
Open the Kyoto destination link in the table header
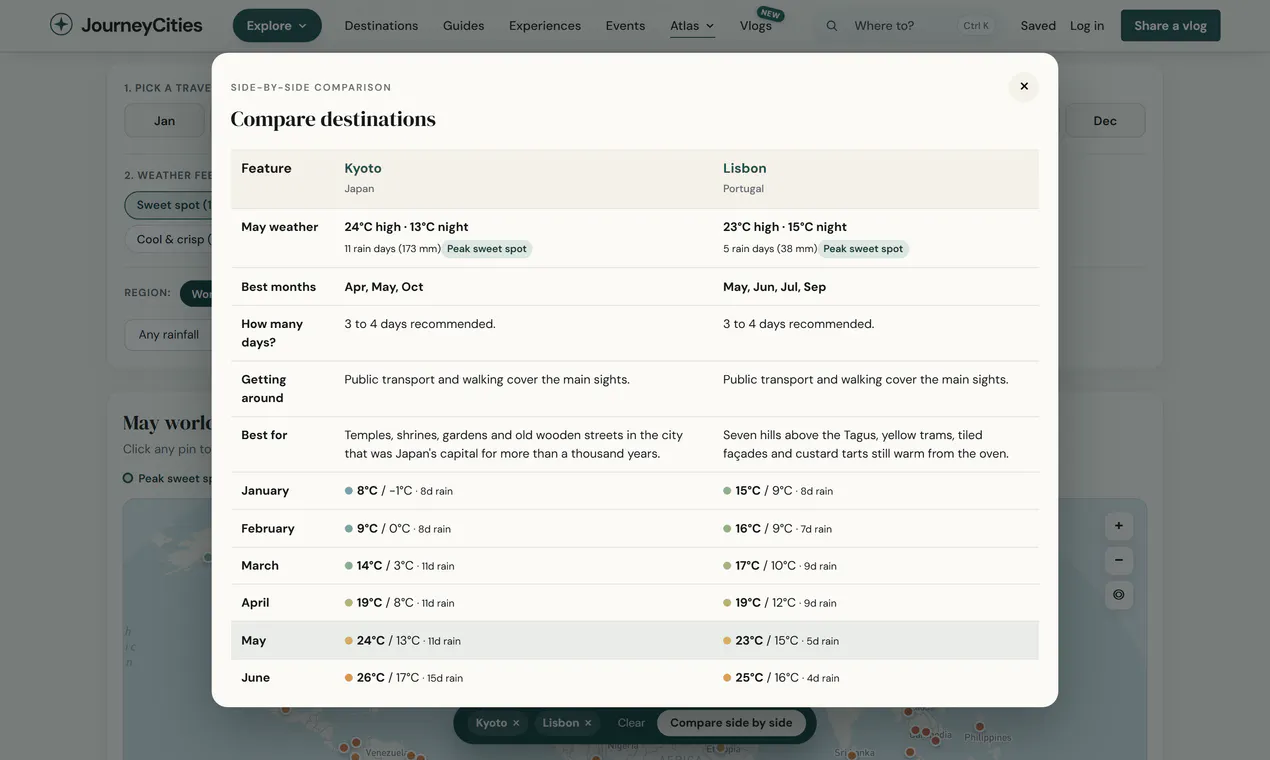coord(363,168)
